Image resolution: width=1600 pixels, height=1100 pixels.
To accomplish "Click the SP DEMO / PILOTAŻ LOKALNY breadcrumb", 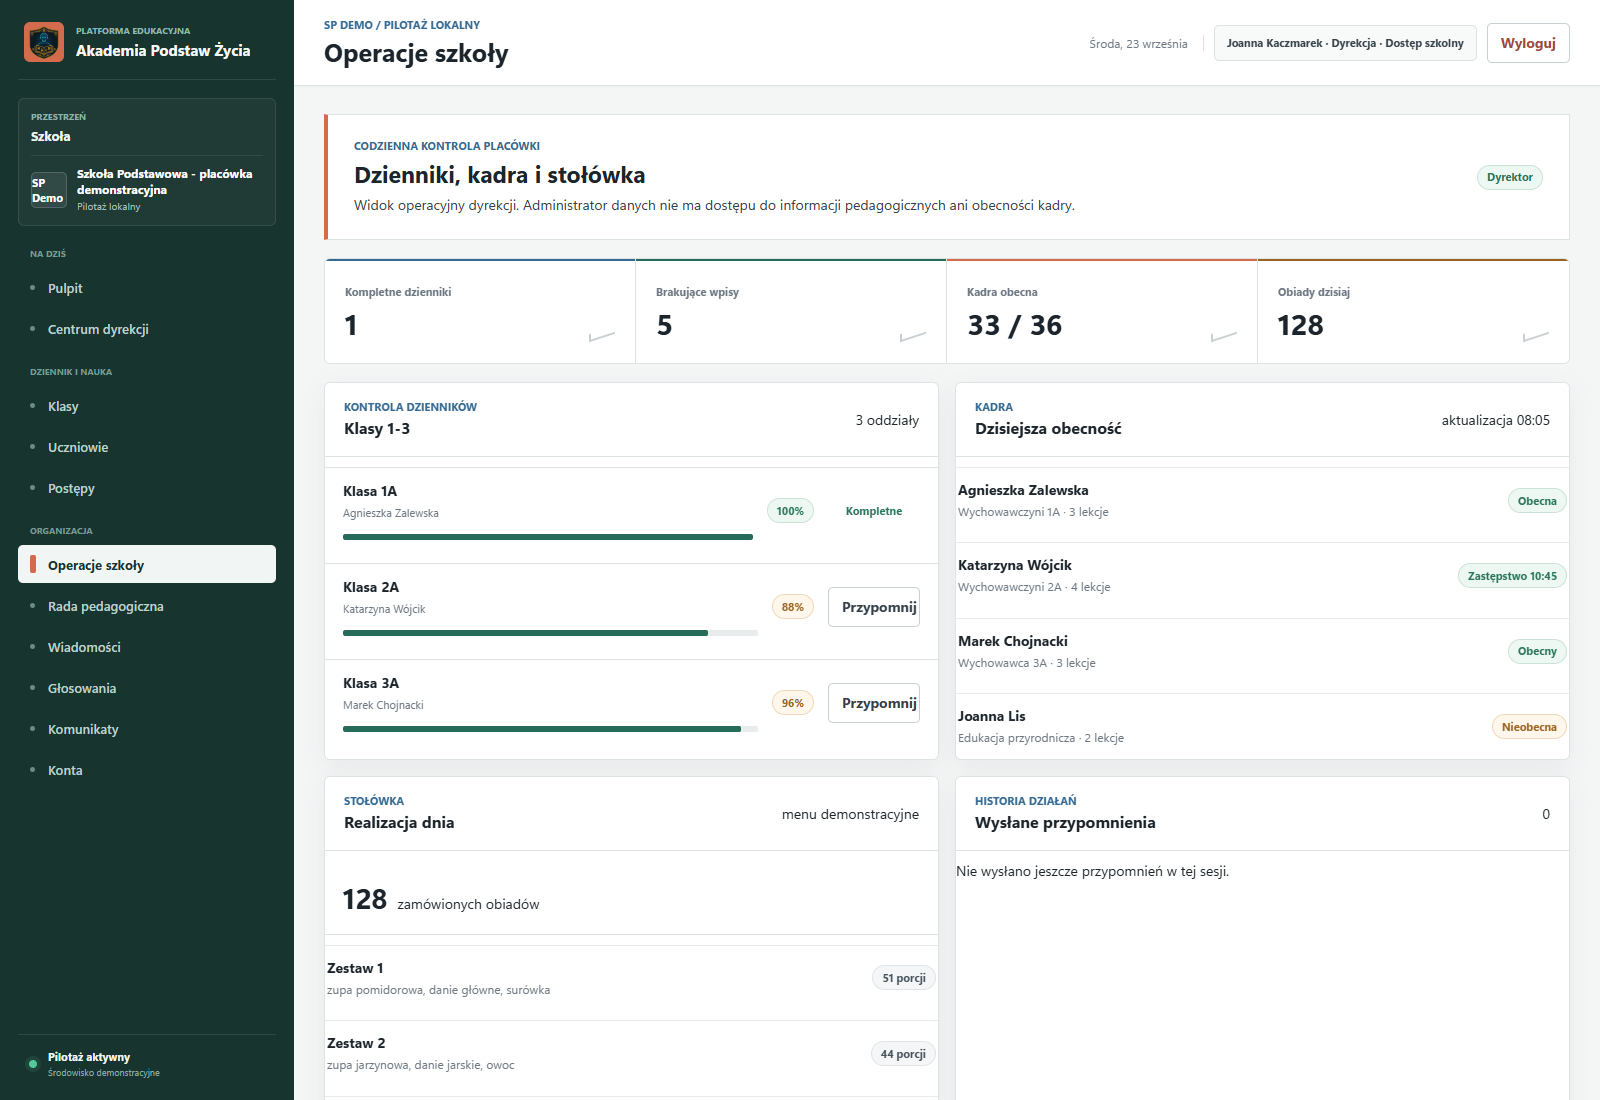I will 402,25.
